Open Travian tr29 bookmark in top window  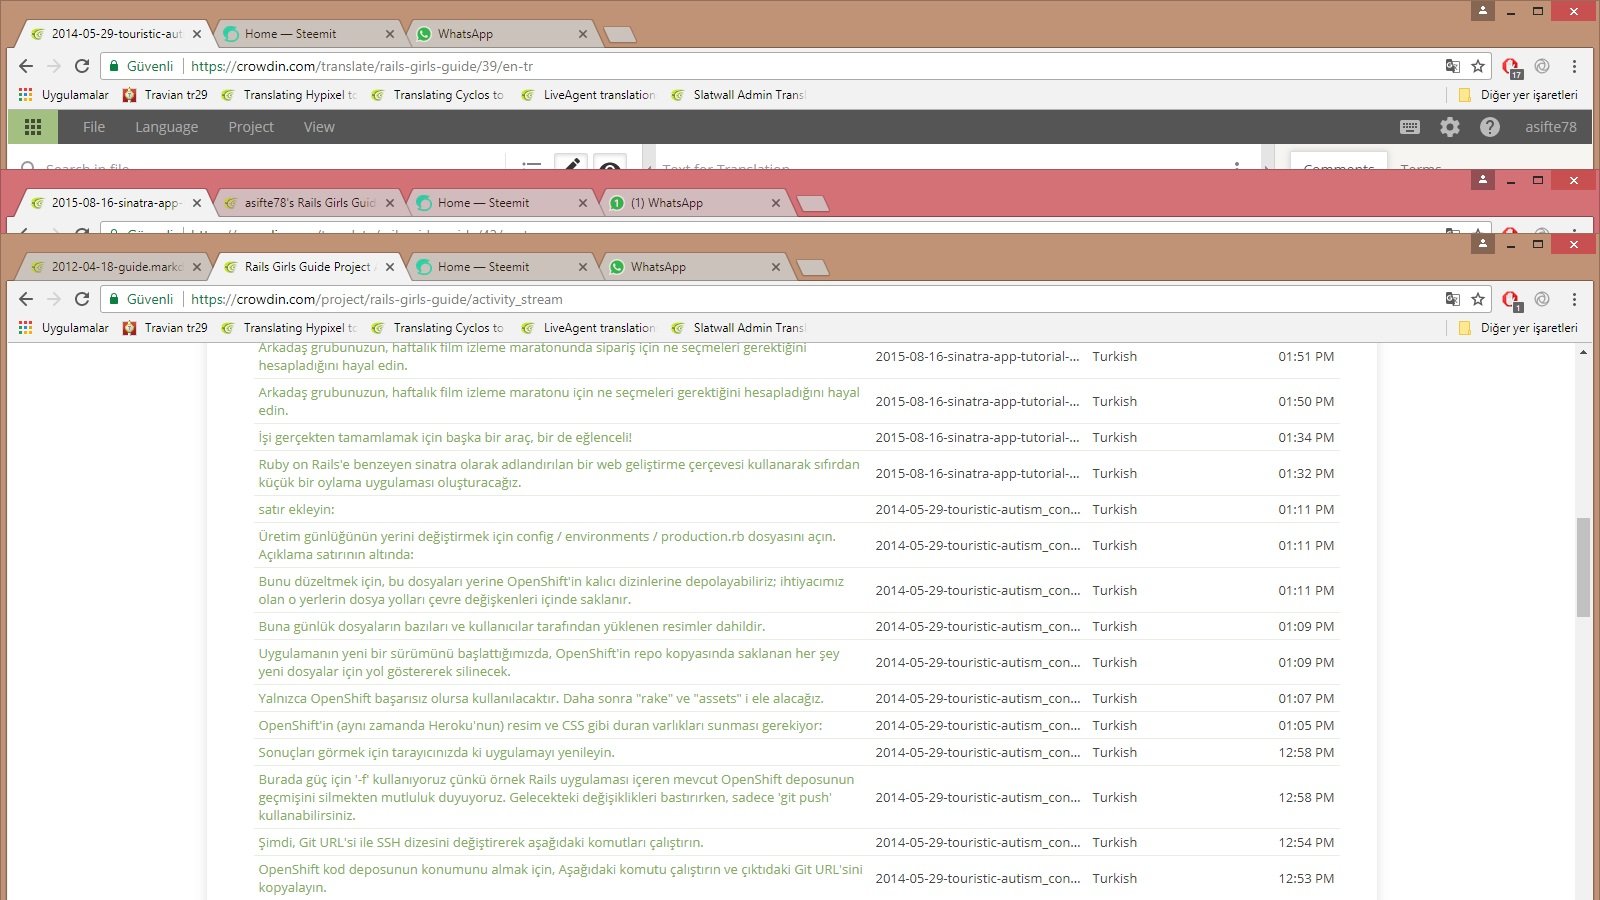point(165,95)
